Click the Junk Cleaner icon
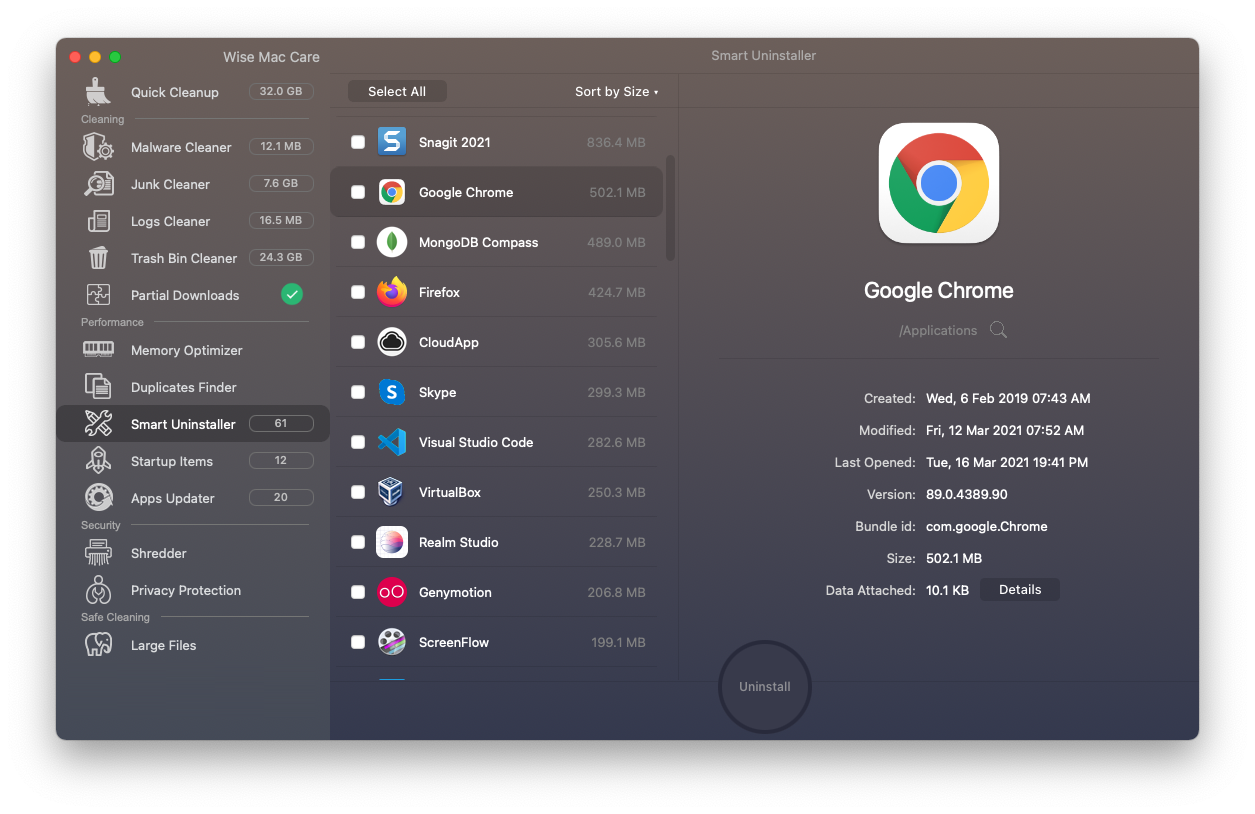 pos(98,184)
